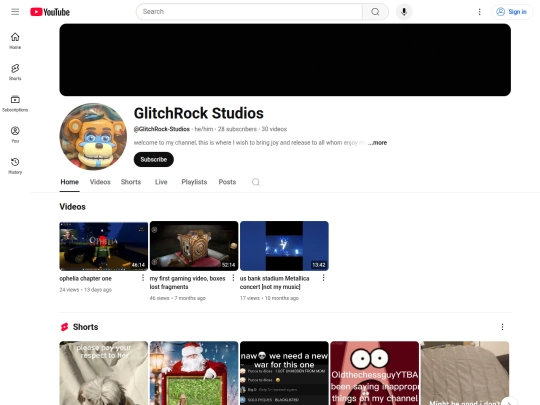
Task: Open 'please pay your respect' short
Action: tap(104, 373)
